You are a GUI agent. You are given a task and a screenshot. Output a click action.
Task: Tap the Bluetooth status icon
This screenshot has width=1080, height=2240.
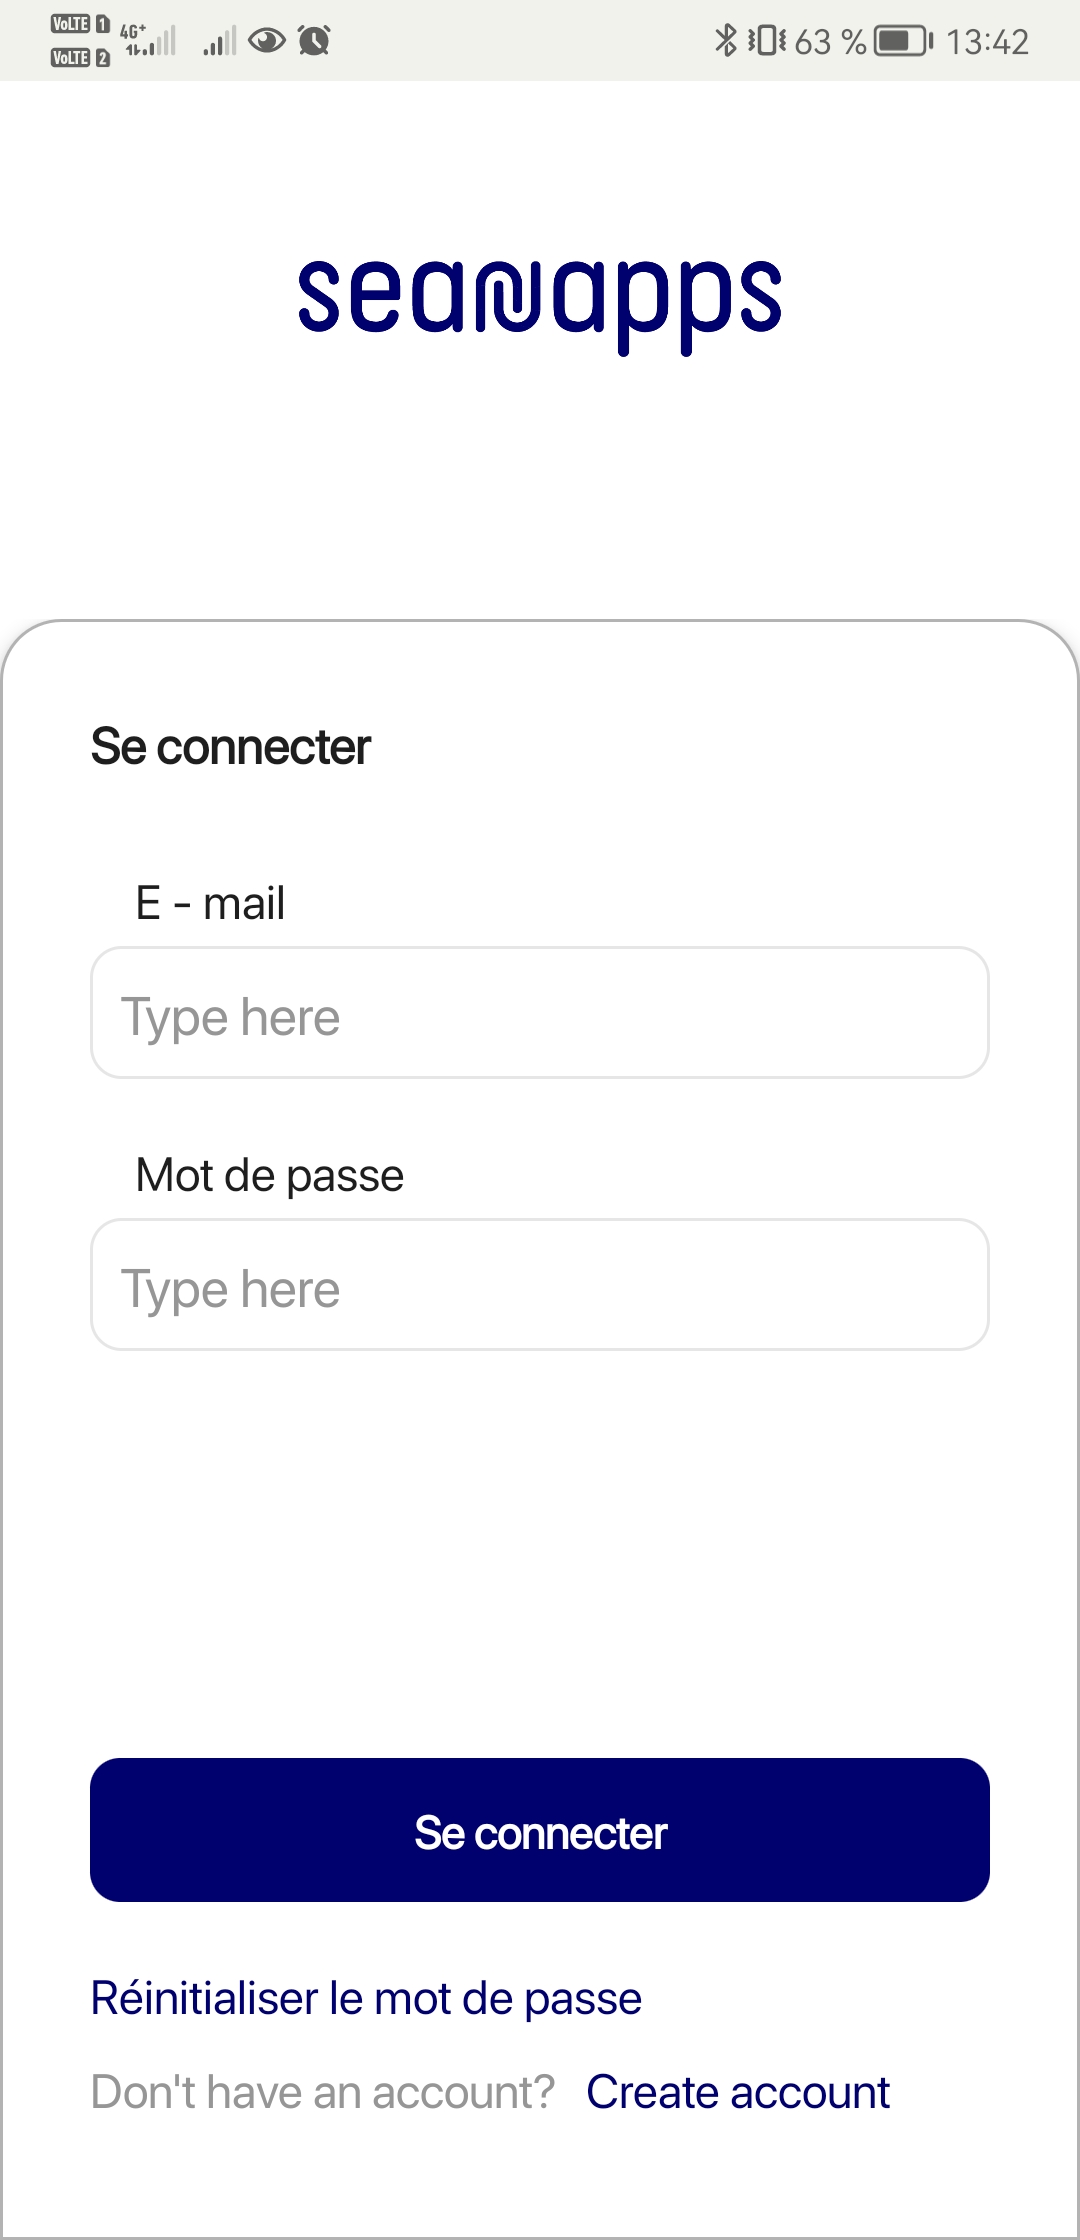click(726, 40)
